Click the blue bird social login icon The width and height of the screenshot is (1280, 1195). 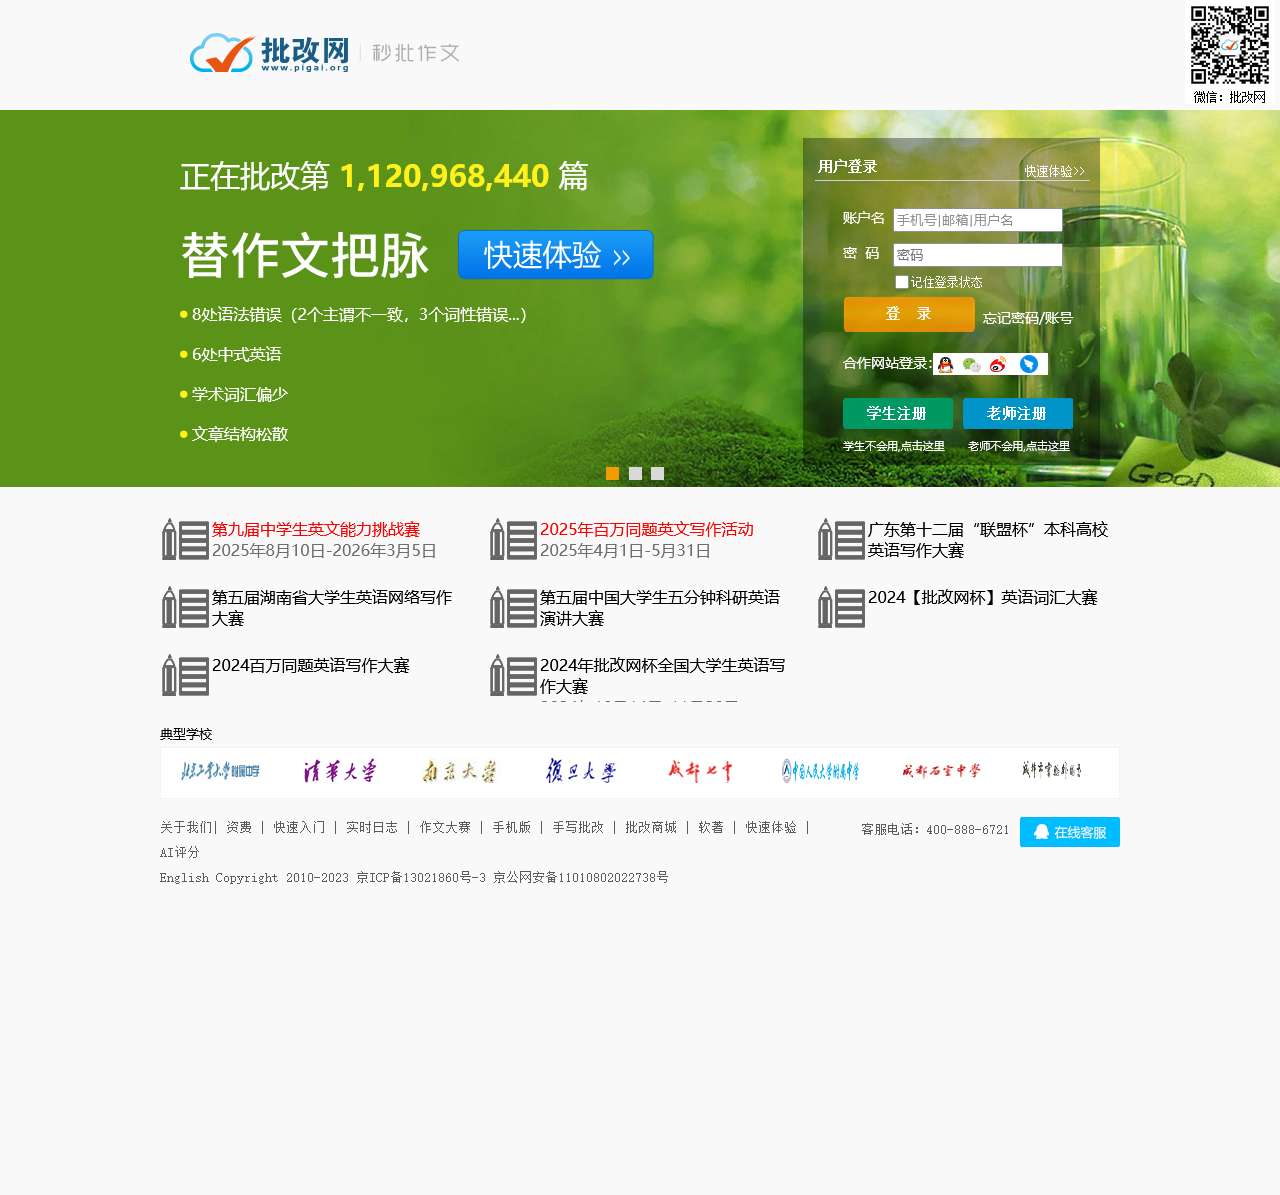tap(1028, 364)
